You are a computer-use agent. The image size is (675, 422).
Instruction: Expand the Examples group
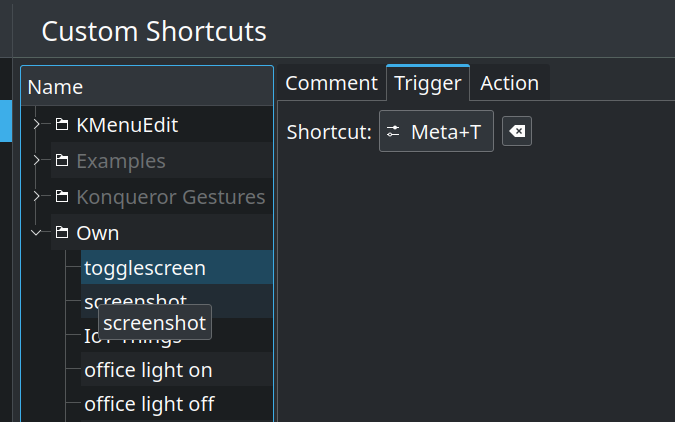coord(37,161)
